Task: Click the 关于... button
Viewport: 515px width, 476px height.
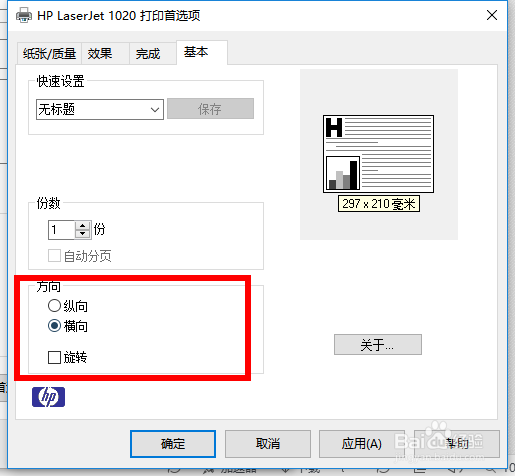Action: coord(378,345)
